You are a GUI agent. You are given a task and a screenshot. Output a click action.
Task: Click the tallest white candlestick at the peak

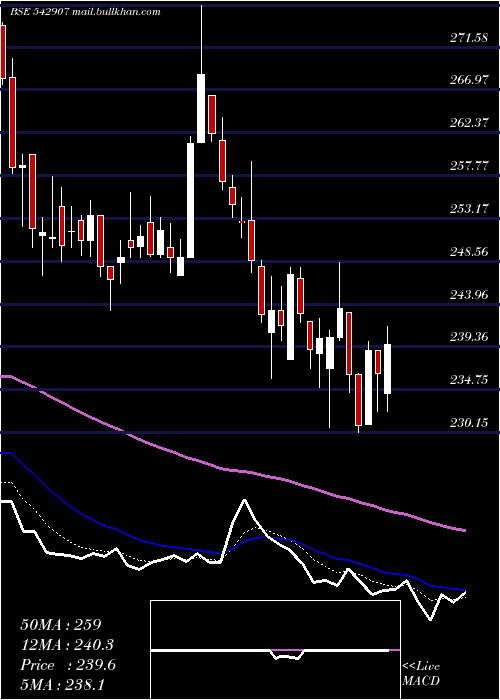201,108
